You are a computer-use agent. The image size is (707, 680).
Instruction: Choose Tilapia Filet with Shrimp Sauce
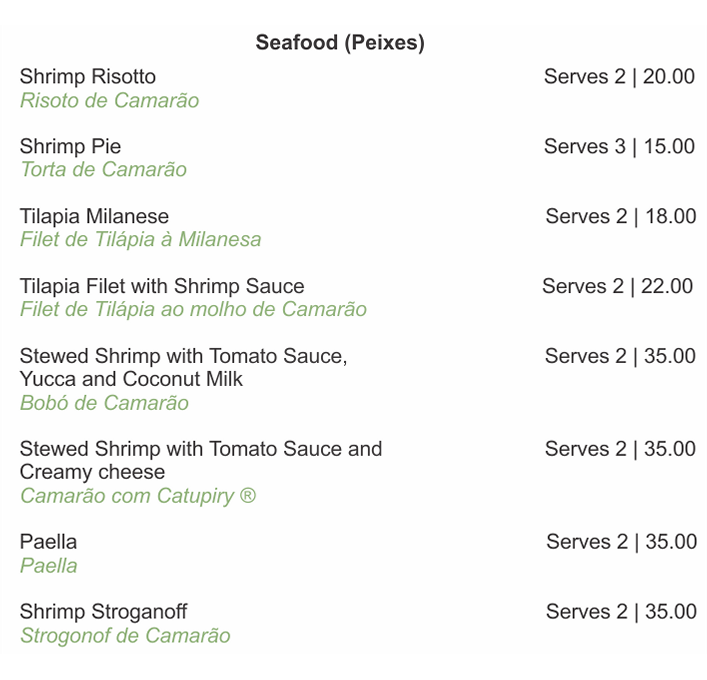pyautogui.click(x=162, y=287)
